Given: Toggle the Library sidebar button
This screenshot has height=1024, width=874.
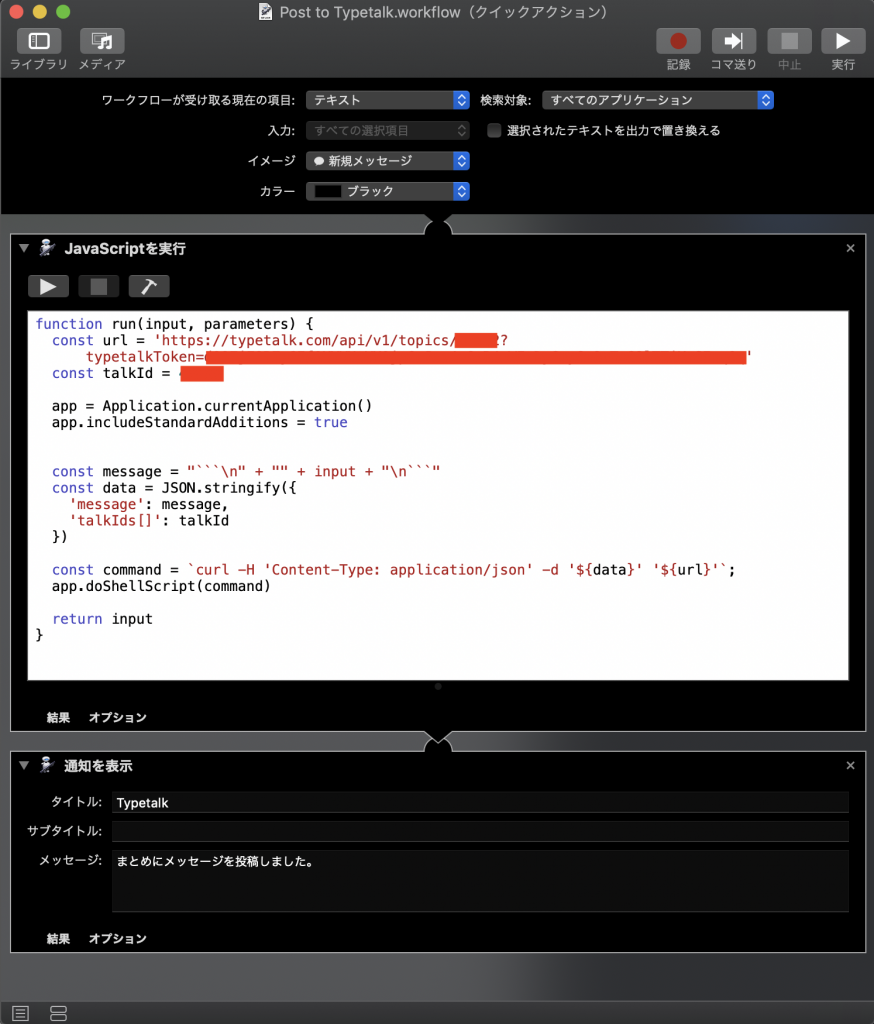Looking at the screenshot, I should click(x=39, y=41).
